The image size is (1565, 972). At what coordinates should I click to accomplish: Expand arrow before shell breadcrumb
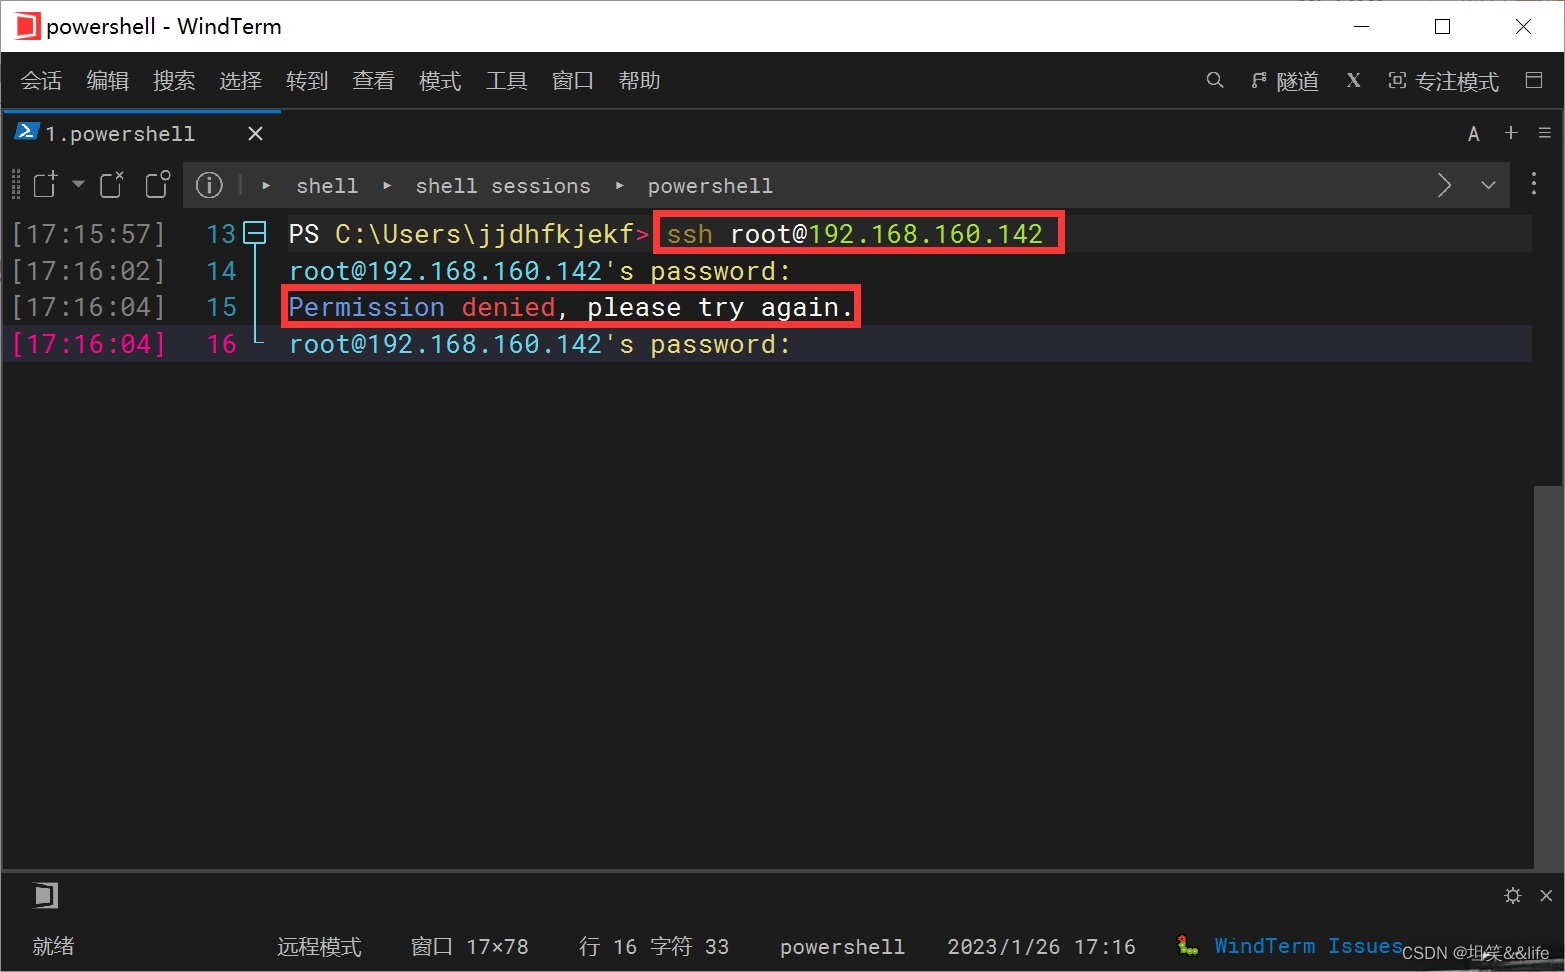266,185
